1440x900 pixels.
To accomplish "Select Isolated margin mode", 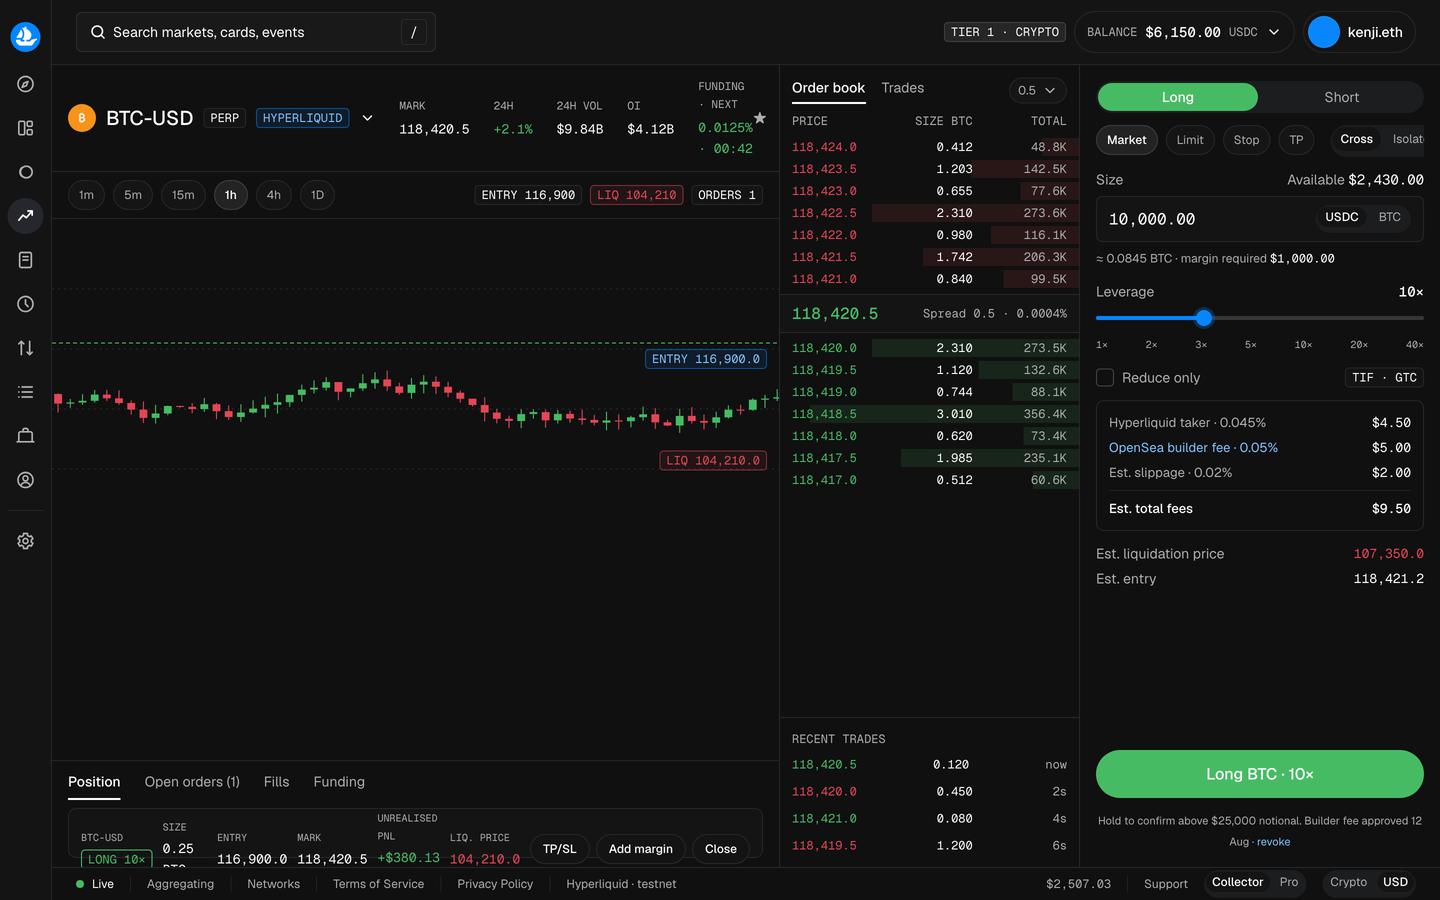I will 1407,139.
